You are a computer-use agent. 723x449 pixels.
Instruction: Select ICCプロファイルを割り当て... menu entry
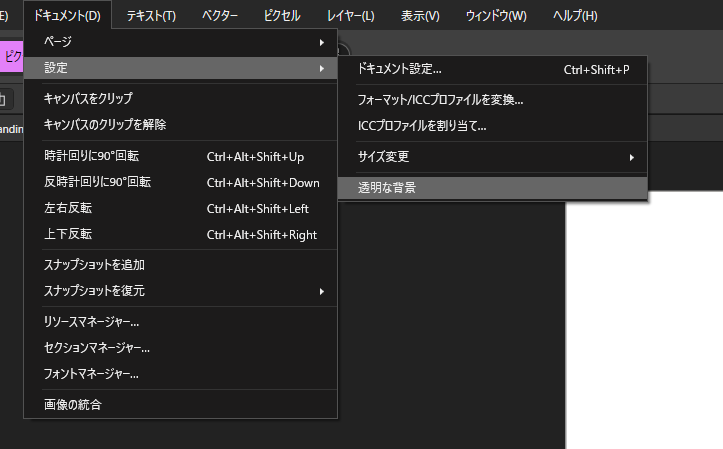pyautogui.click(x=422, y=126)
